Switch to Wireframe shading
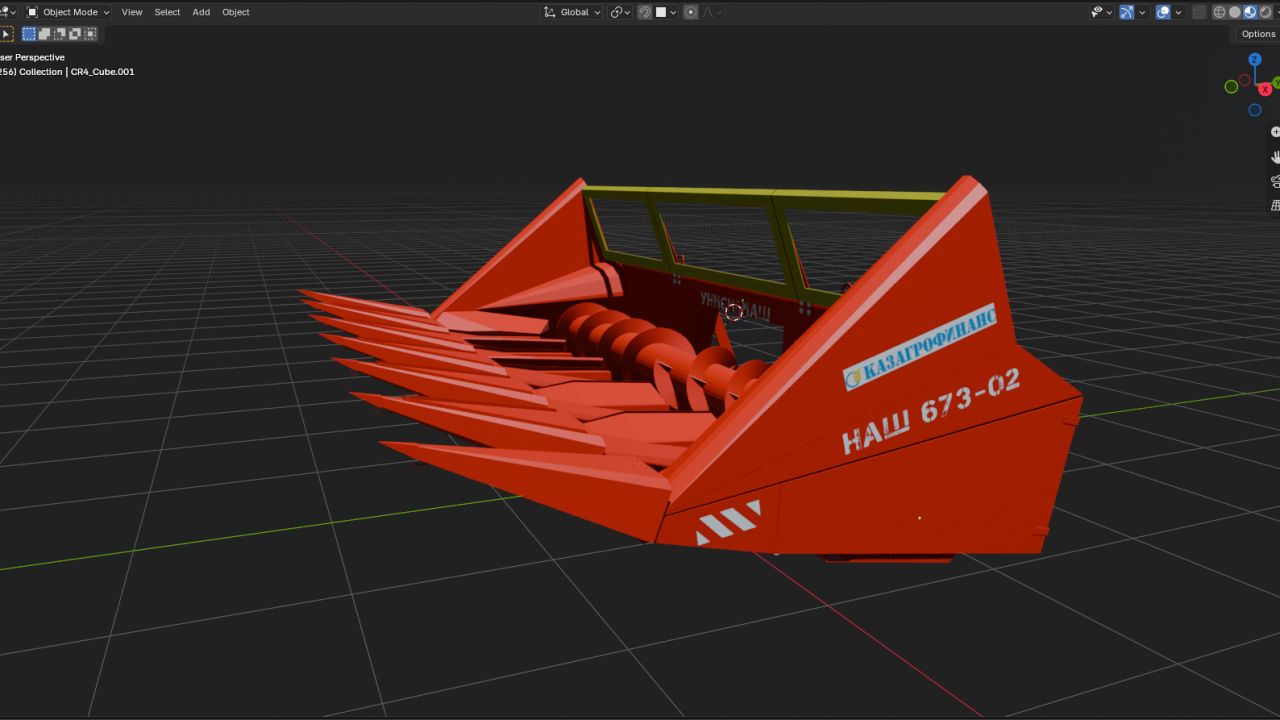The height and width of the screenshot is (720, 1280). [1219, 12]
